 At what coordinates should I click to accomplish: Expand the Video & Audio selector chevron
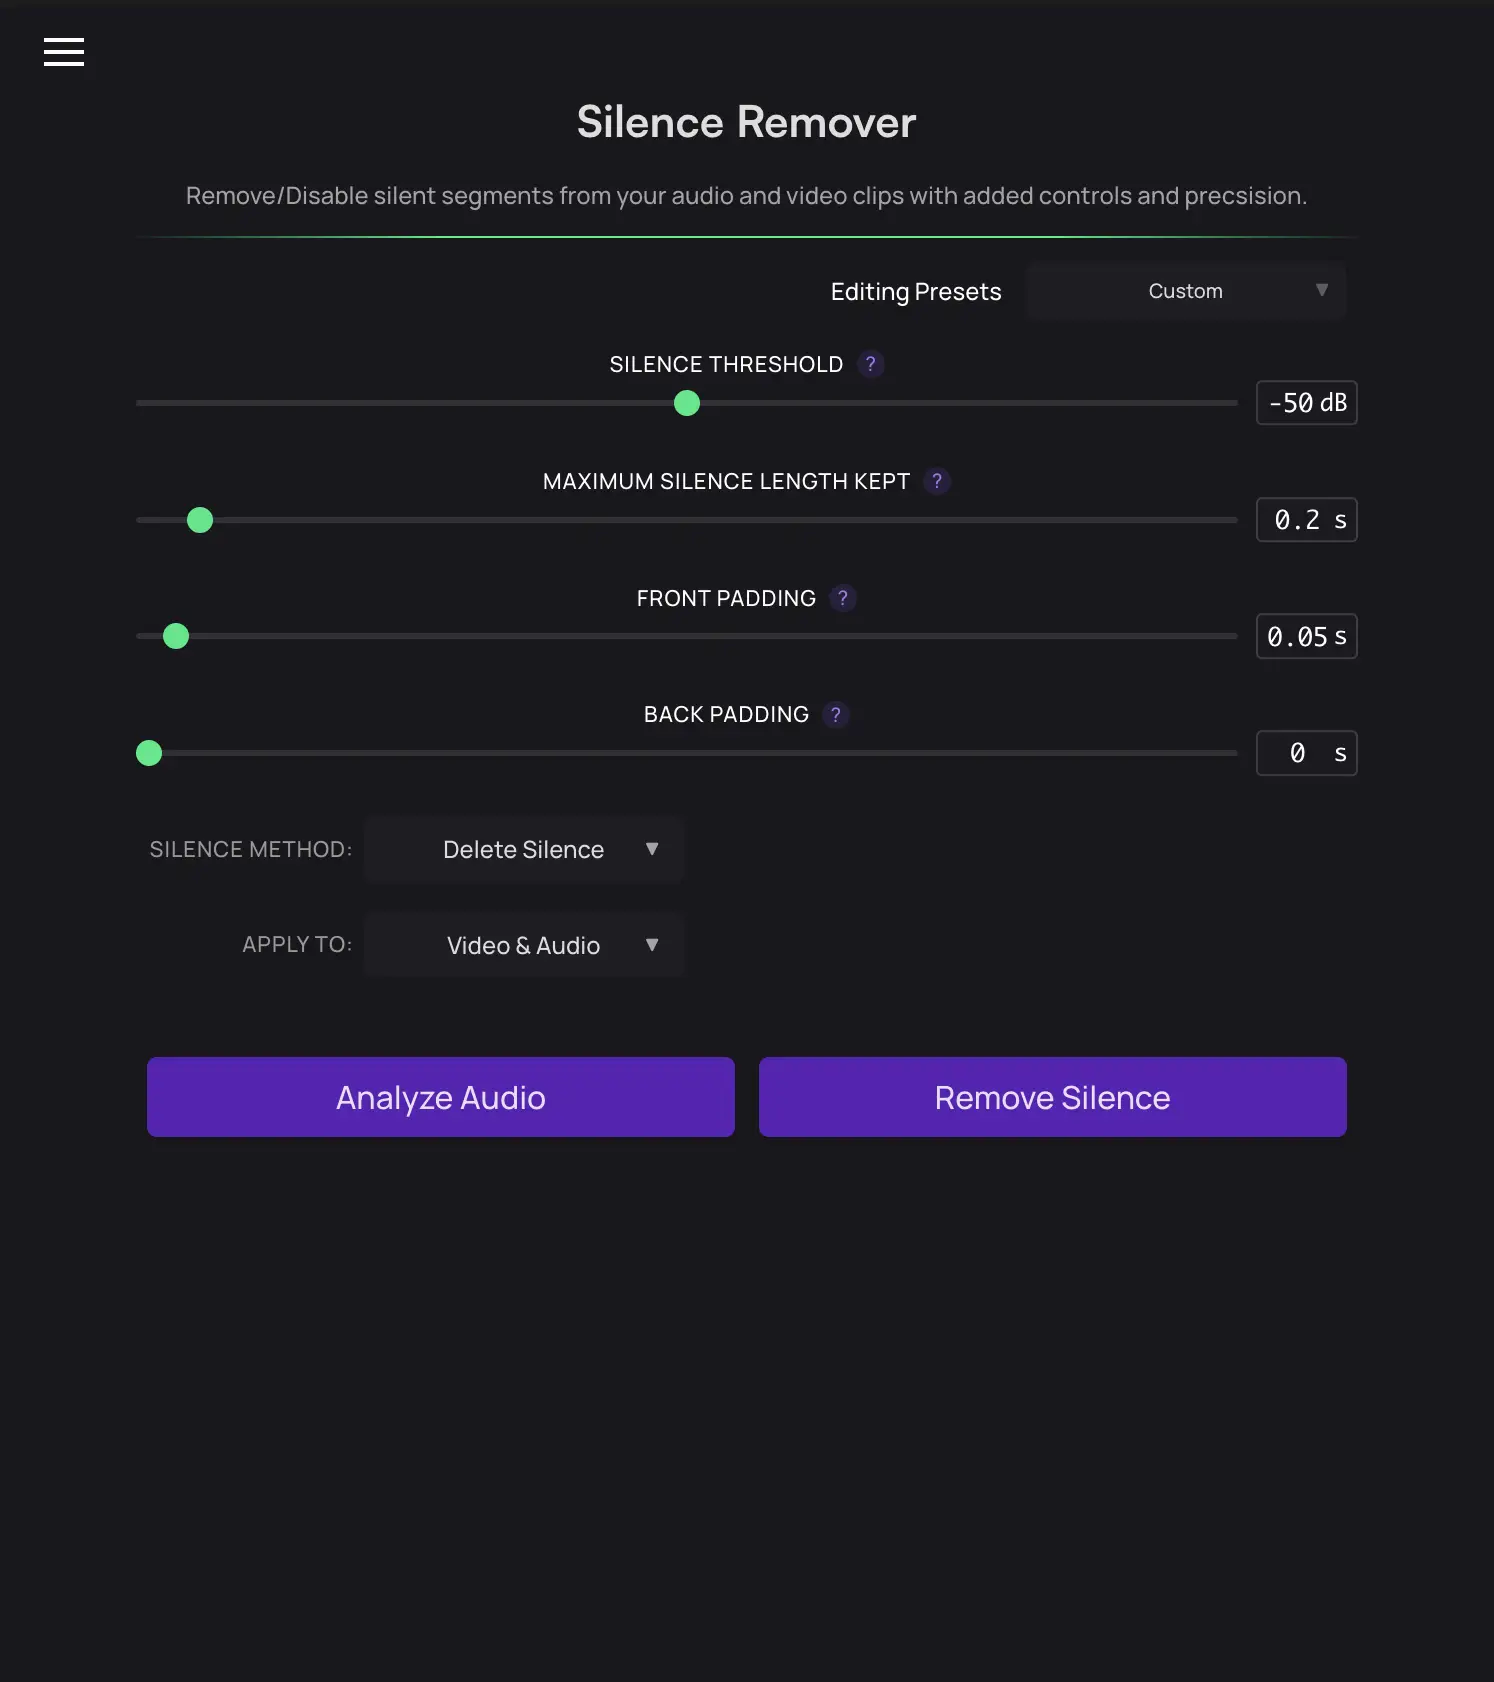click(x=652, y=944)
